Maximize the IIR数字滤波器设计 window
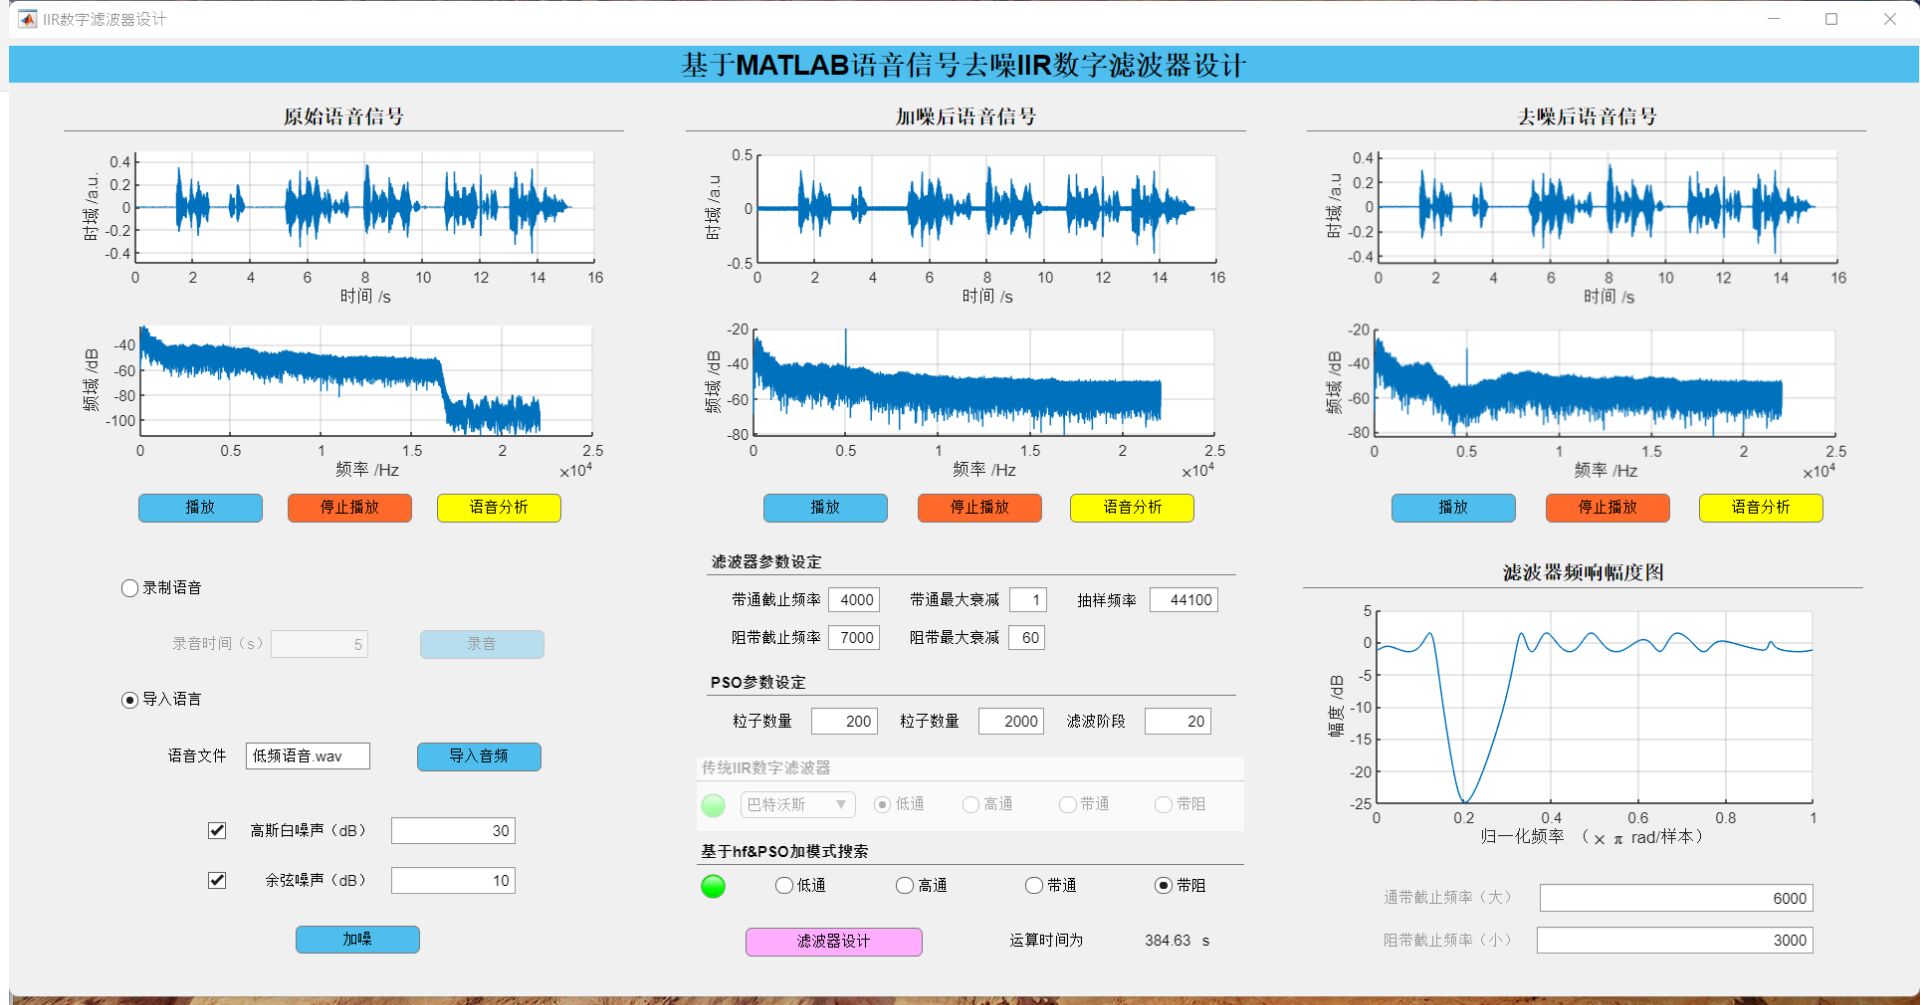 [1832, 19]
